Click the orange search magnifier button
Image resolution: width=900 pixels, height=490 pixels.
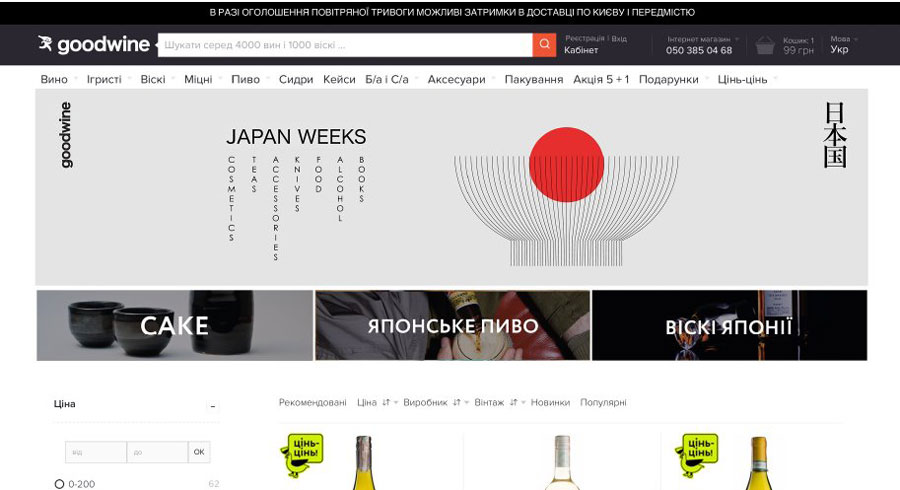544,45
